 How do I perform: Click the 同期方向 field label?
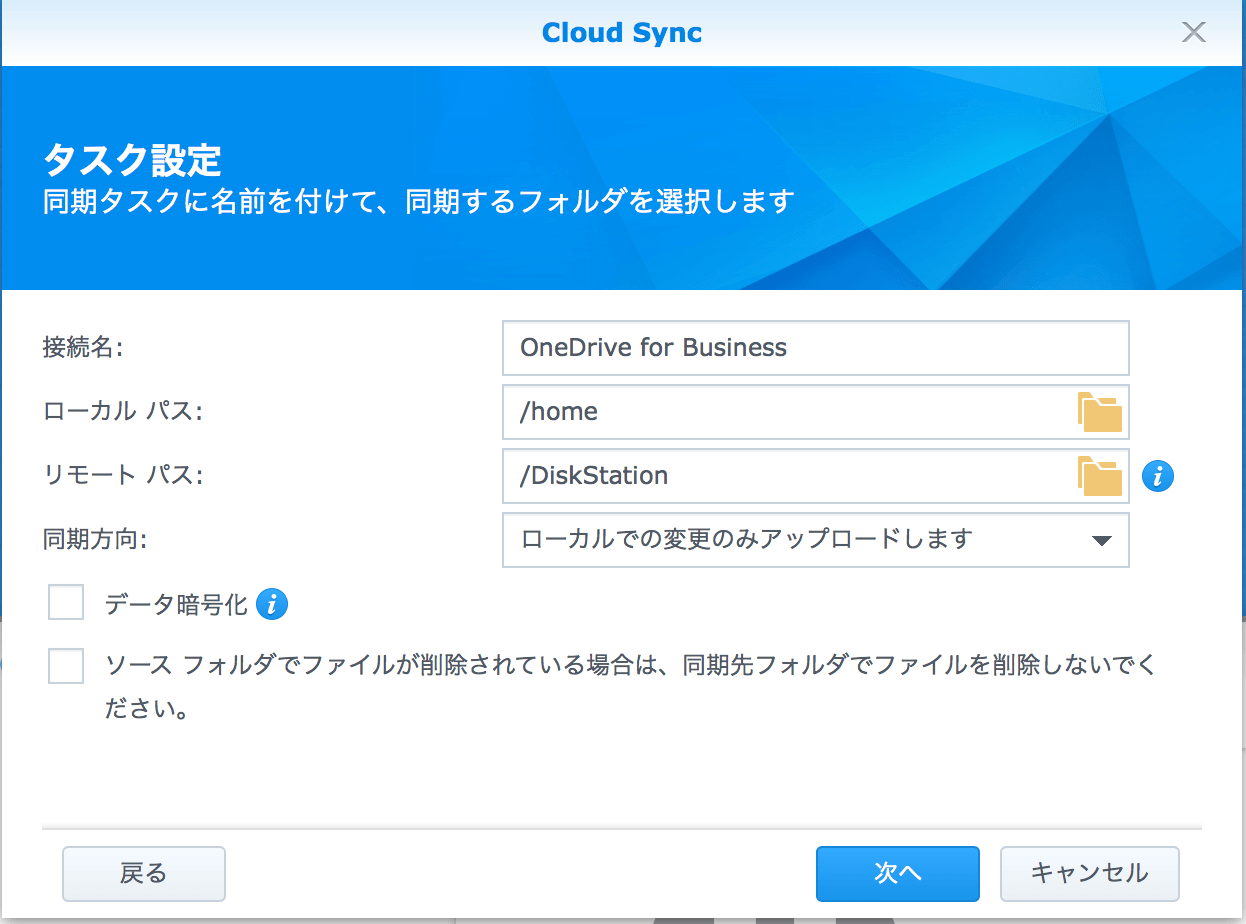coord(95,540)
